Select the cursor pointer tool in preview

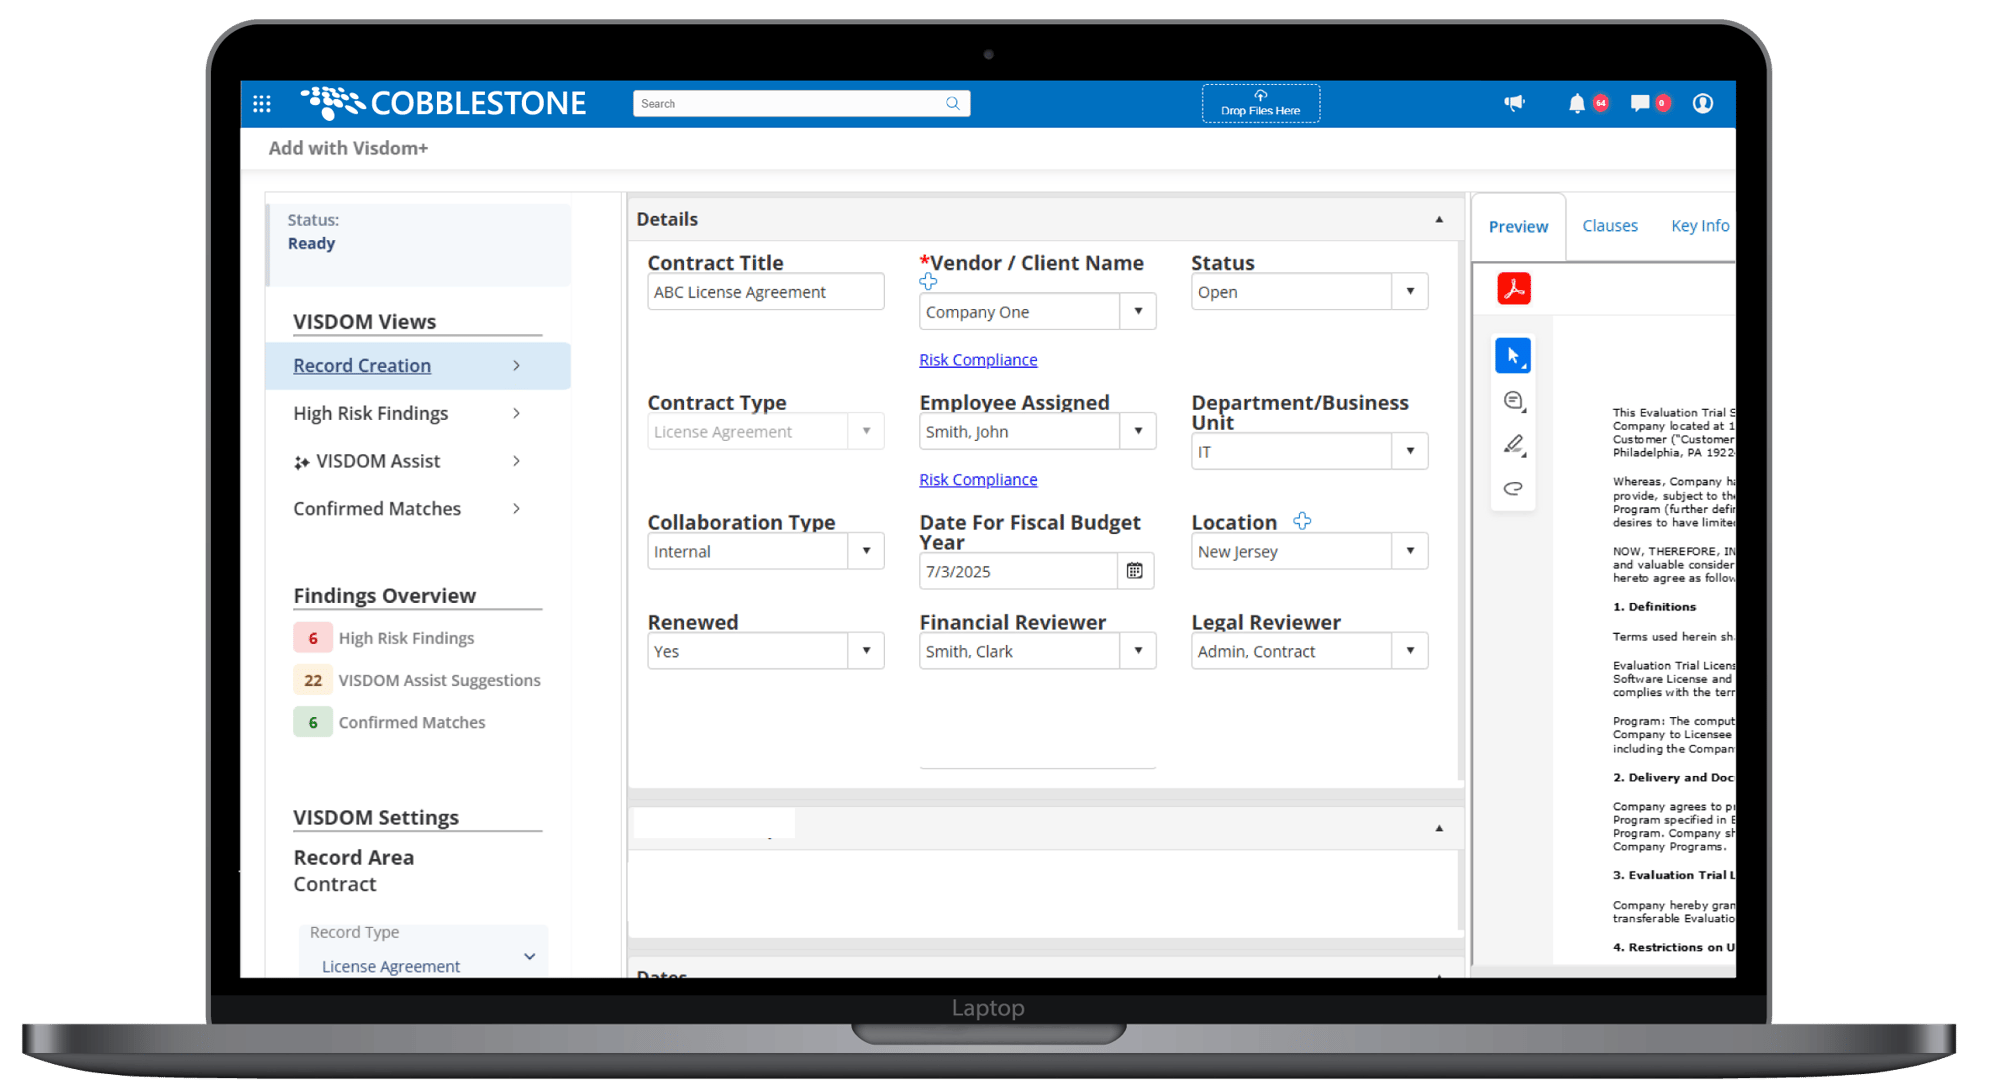point(1513,356)
